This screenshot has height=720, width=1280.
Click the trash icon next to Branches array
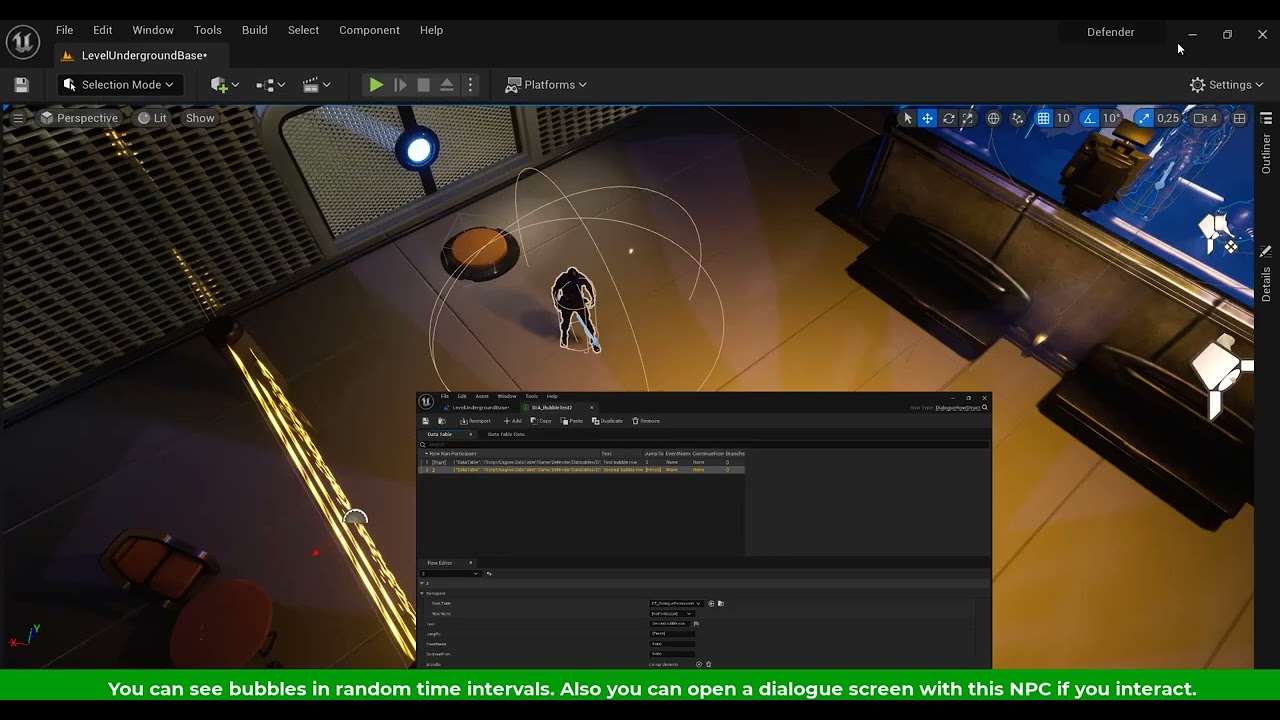tap(709, 664)
